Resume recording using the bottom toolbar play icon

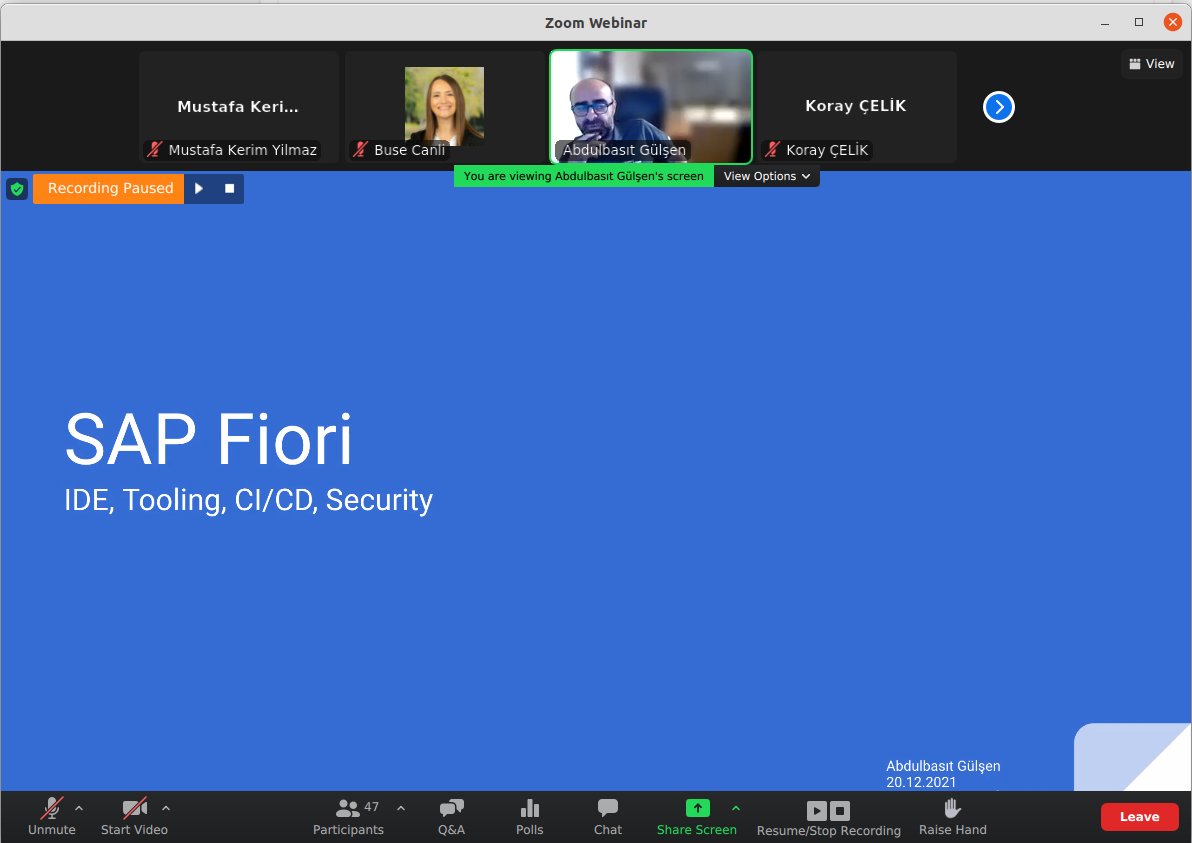(816, 810)
